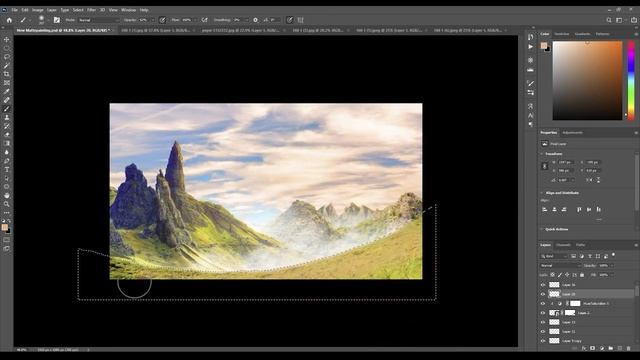This screenshot has width=640, height=360.
Task: Toggle pressure for opacity button
Action: [162, 20]
